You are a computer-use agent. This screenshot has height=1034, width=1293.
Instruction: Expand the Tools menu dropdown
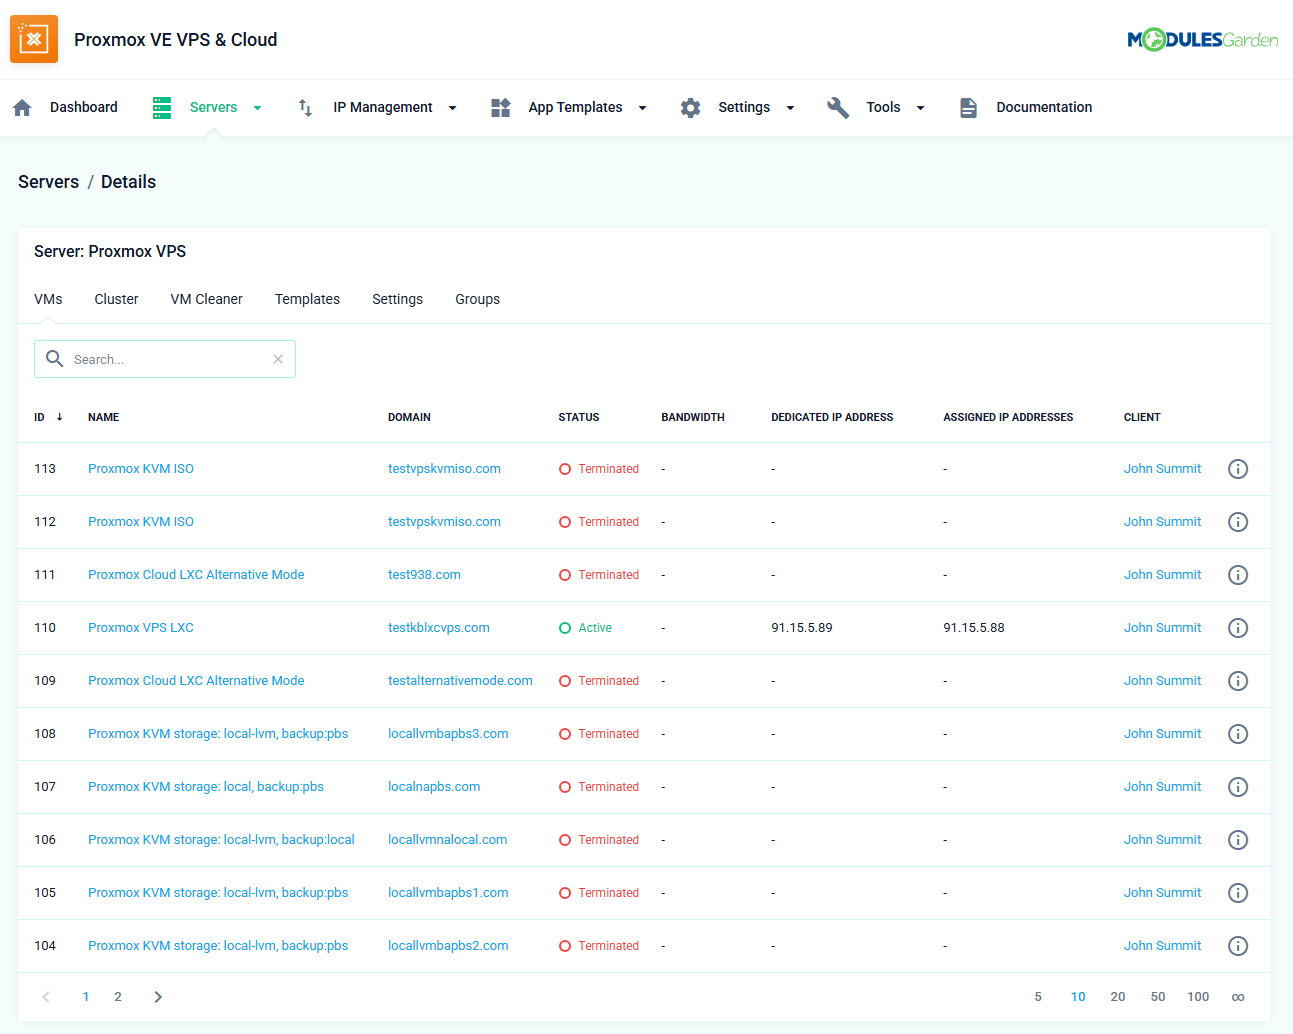[920, 108]
